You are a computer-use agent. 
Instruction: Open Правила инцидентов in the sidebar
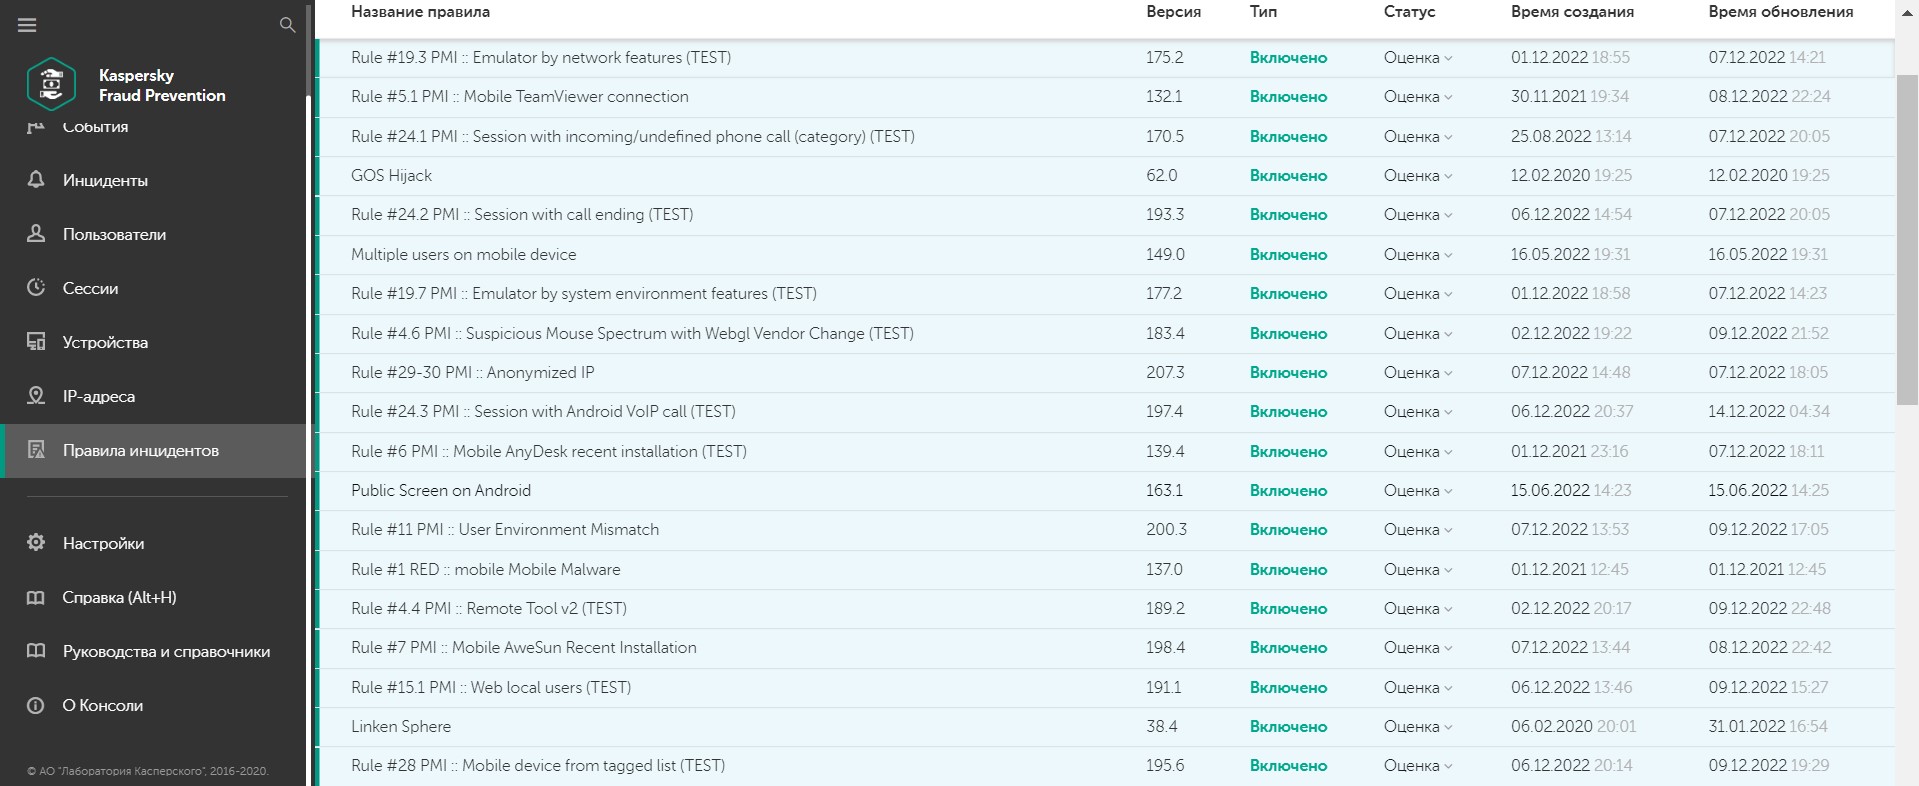click(x=140, y=451)
